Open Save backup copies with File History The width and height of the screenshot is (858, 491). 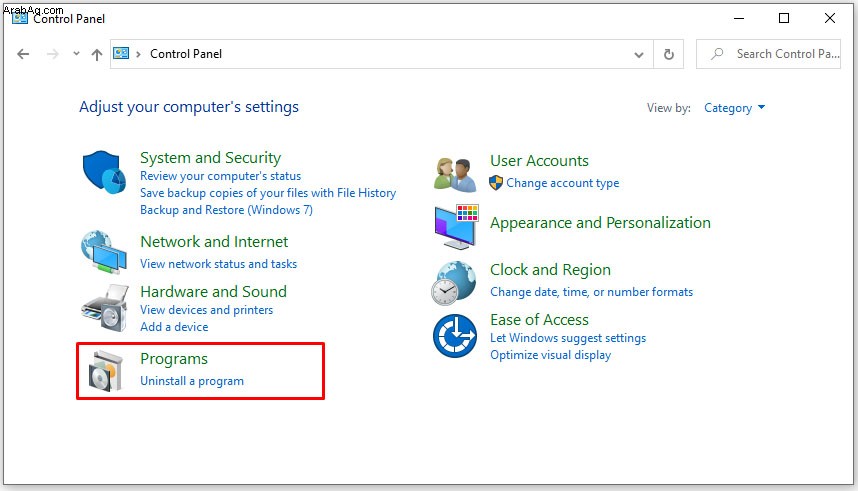(268, 193)
